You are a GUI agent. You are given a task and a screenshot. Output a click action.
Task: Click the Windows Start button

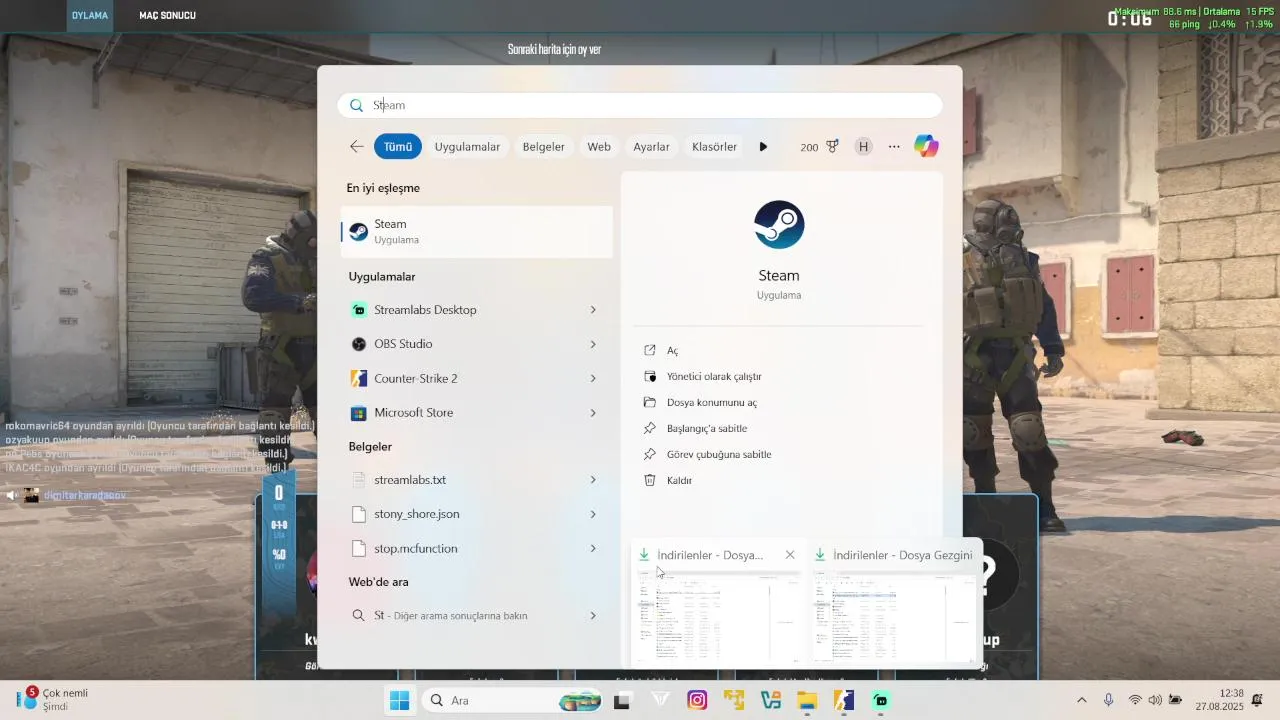coord(399,701)
